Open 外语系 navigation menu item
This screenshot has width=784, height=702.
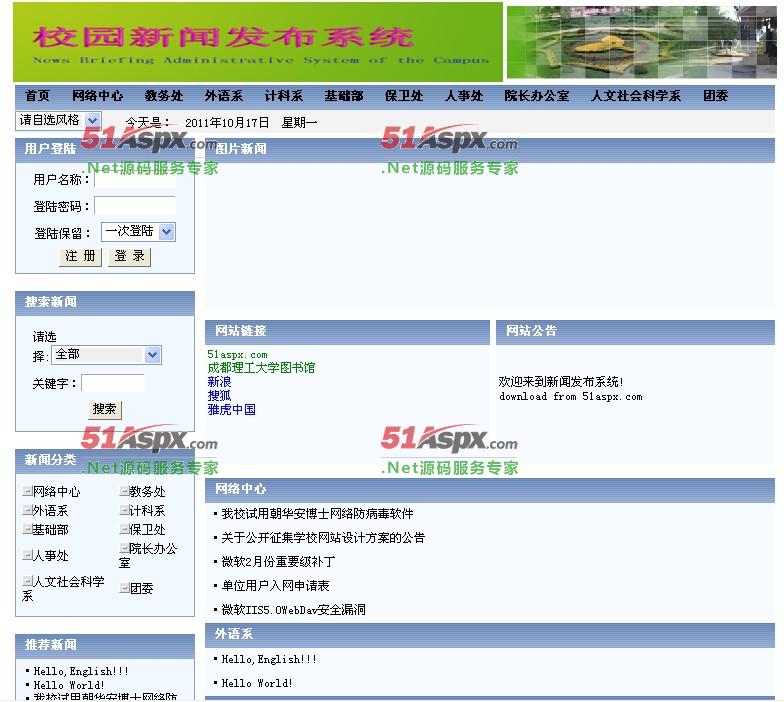[x=224, y=96]
